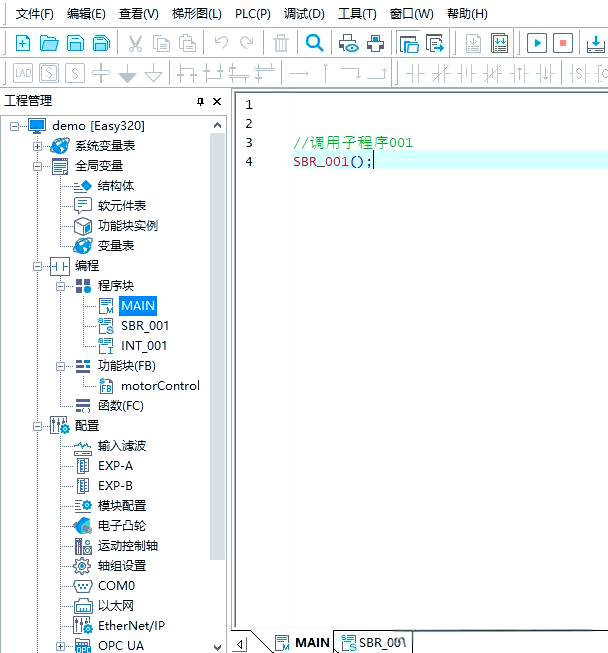Open INT_001 interrupt program
The height and width of the screenshot is (653, 608).
pos(144,346)
